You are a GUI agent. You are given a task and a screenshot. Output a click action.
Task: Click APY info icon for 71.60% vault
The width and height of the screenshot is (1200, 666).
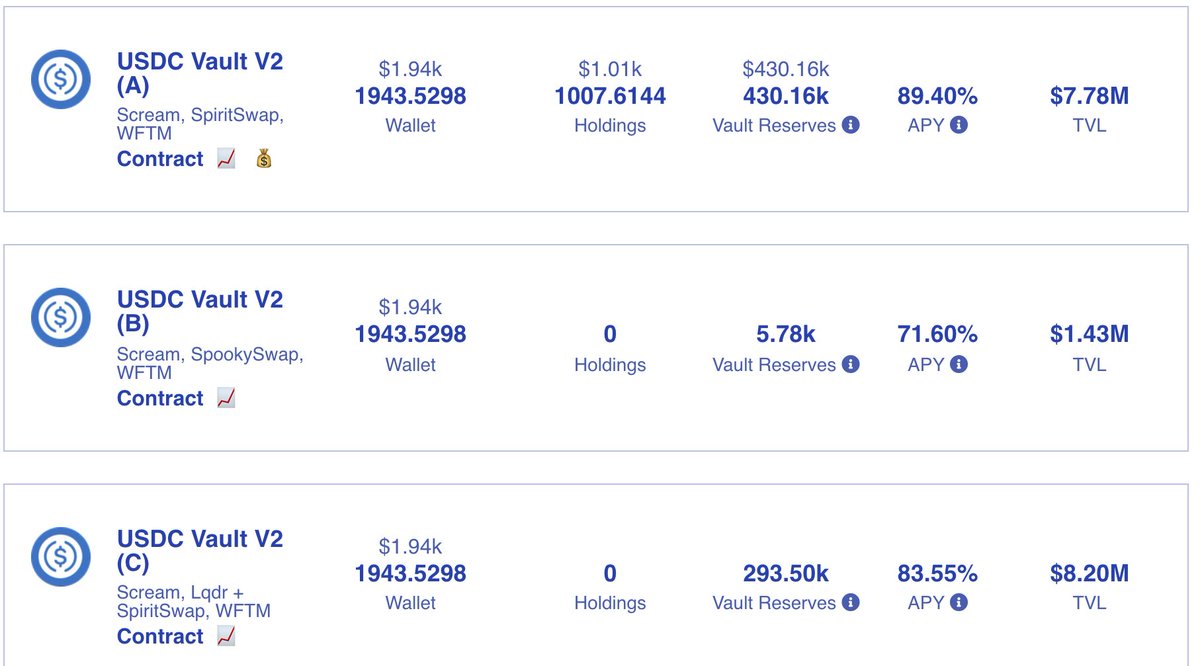[x=959, y=365]
